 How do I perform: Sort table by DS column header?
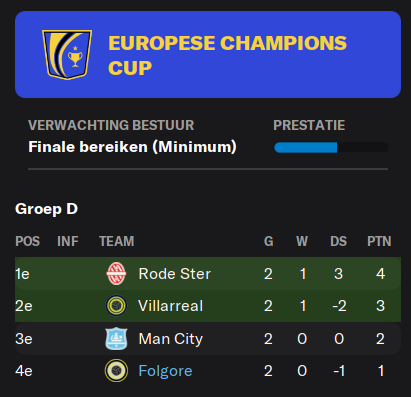(338, 241)
